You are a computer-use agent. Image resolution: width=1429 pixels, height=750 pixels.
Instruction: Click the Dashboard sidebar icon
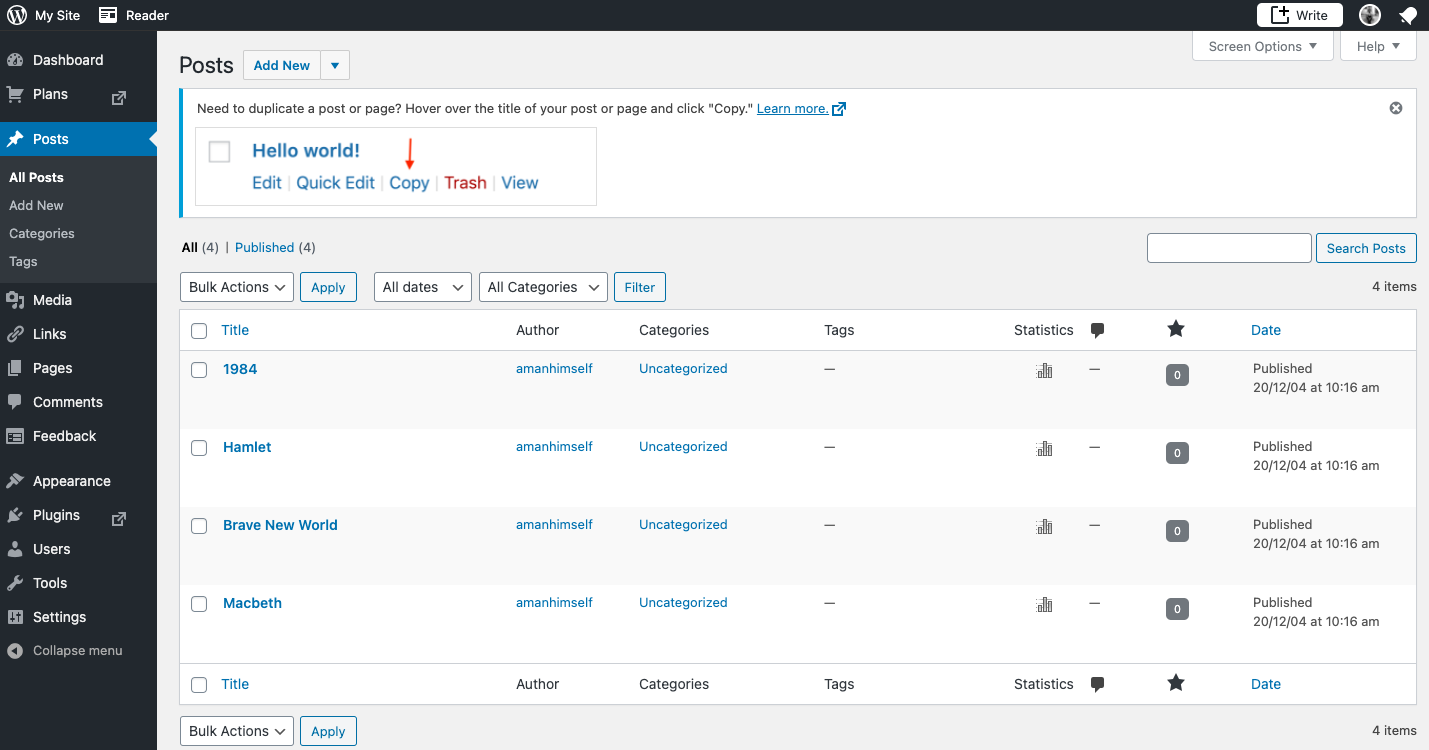point(15,60)
